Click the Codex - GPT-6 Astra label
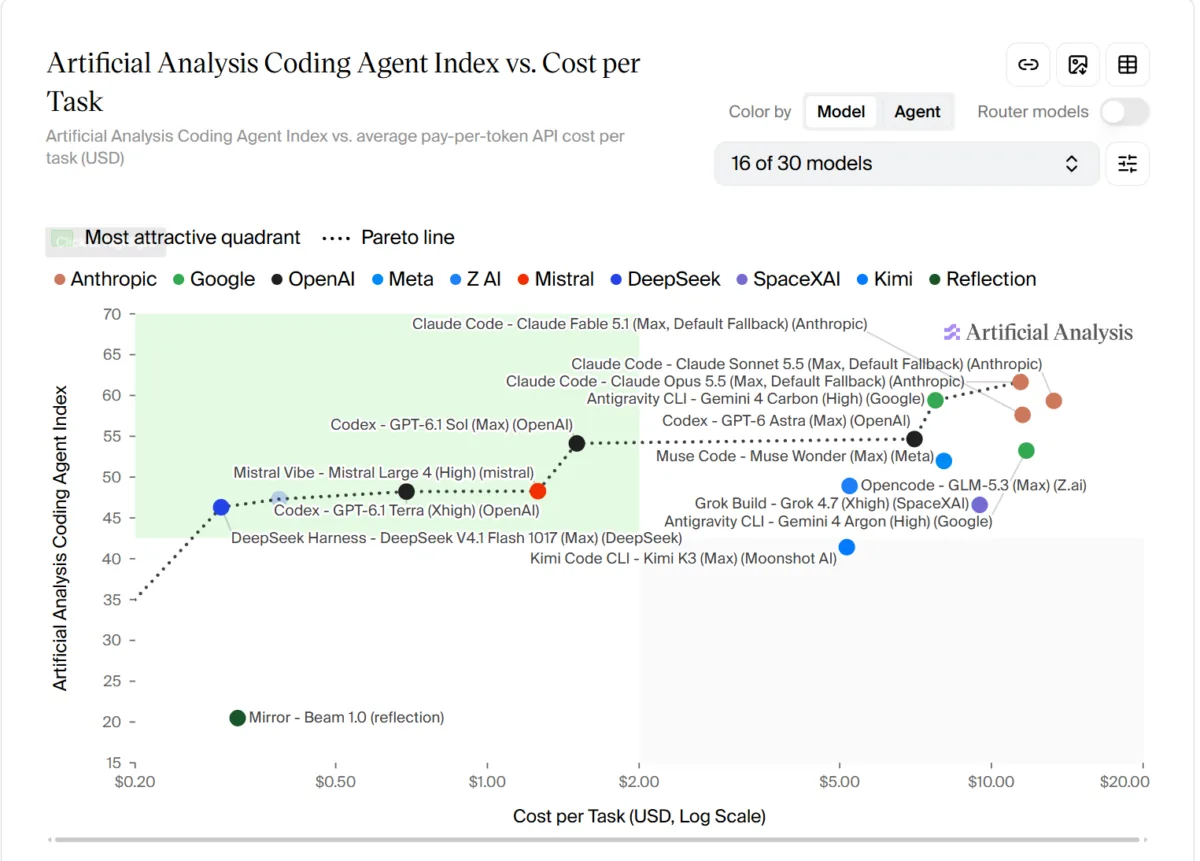The image size is (1200, 861). 786,421
